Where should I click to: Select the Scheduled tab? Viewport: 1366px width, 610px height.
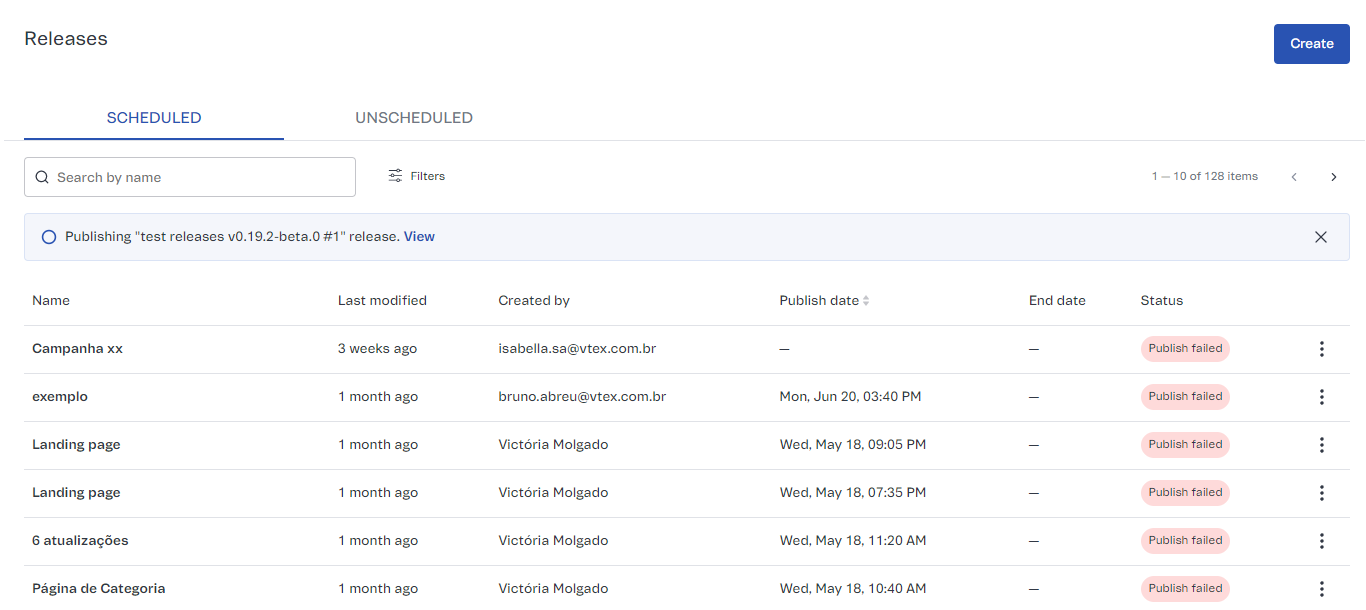pyautogui.click(x=154, y=118)
